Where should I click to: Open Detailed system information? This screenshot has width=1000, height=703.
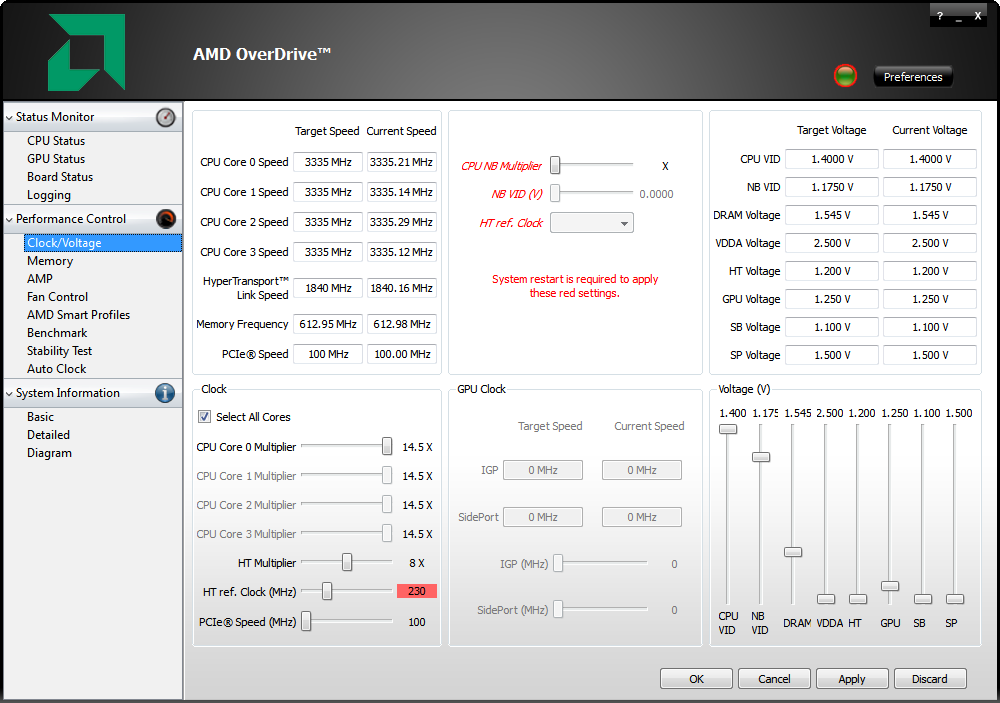click(x=48, y=435)
